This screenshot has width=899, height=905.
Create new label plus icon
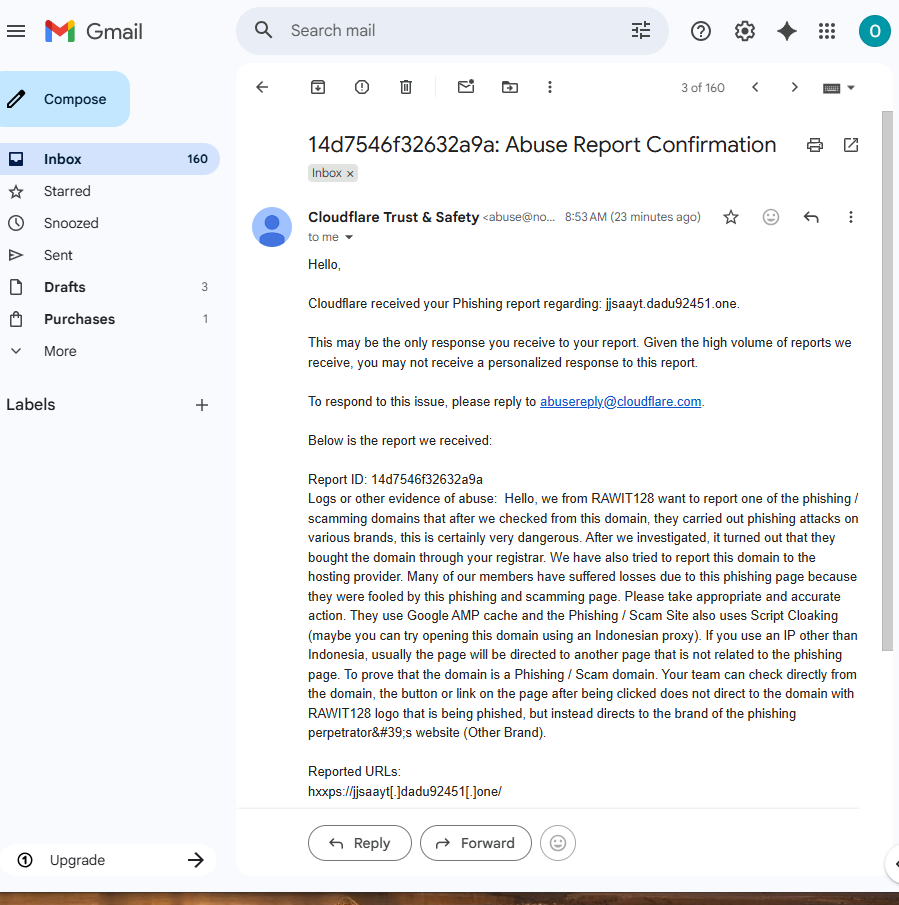click(x=201, y=405)
